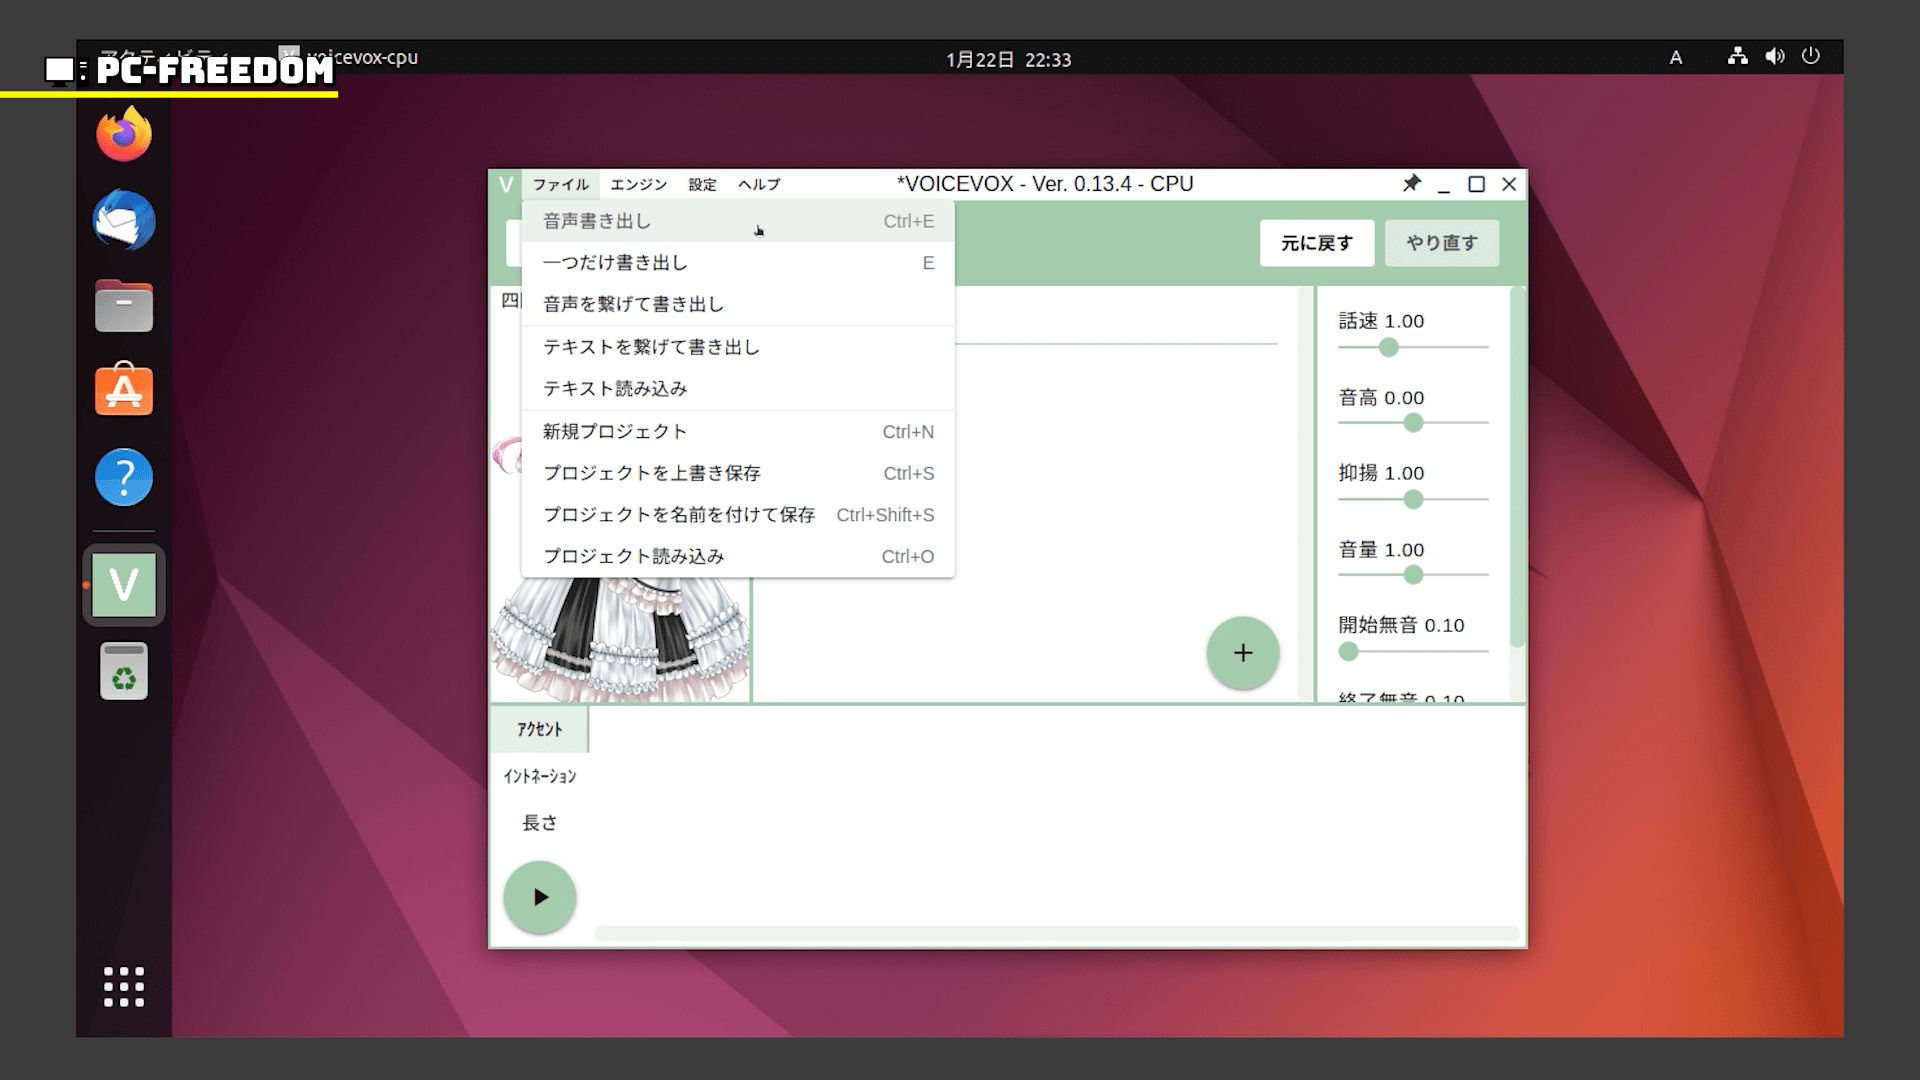
Task: Open the エンジン menu
Action: [x=638, y=184]
